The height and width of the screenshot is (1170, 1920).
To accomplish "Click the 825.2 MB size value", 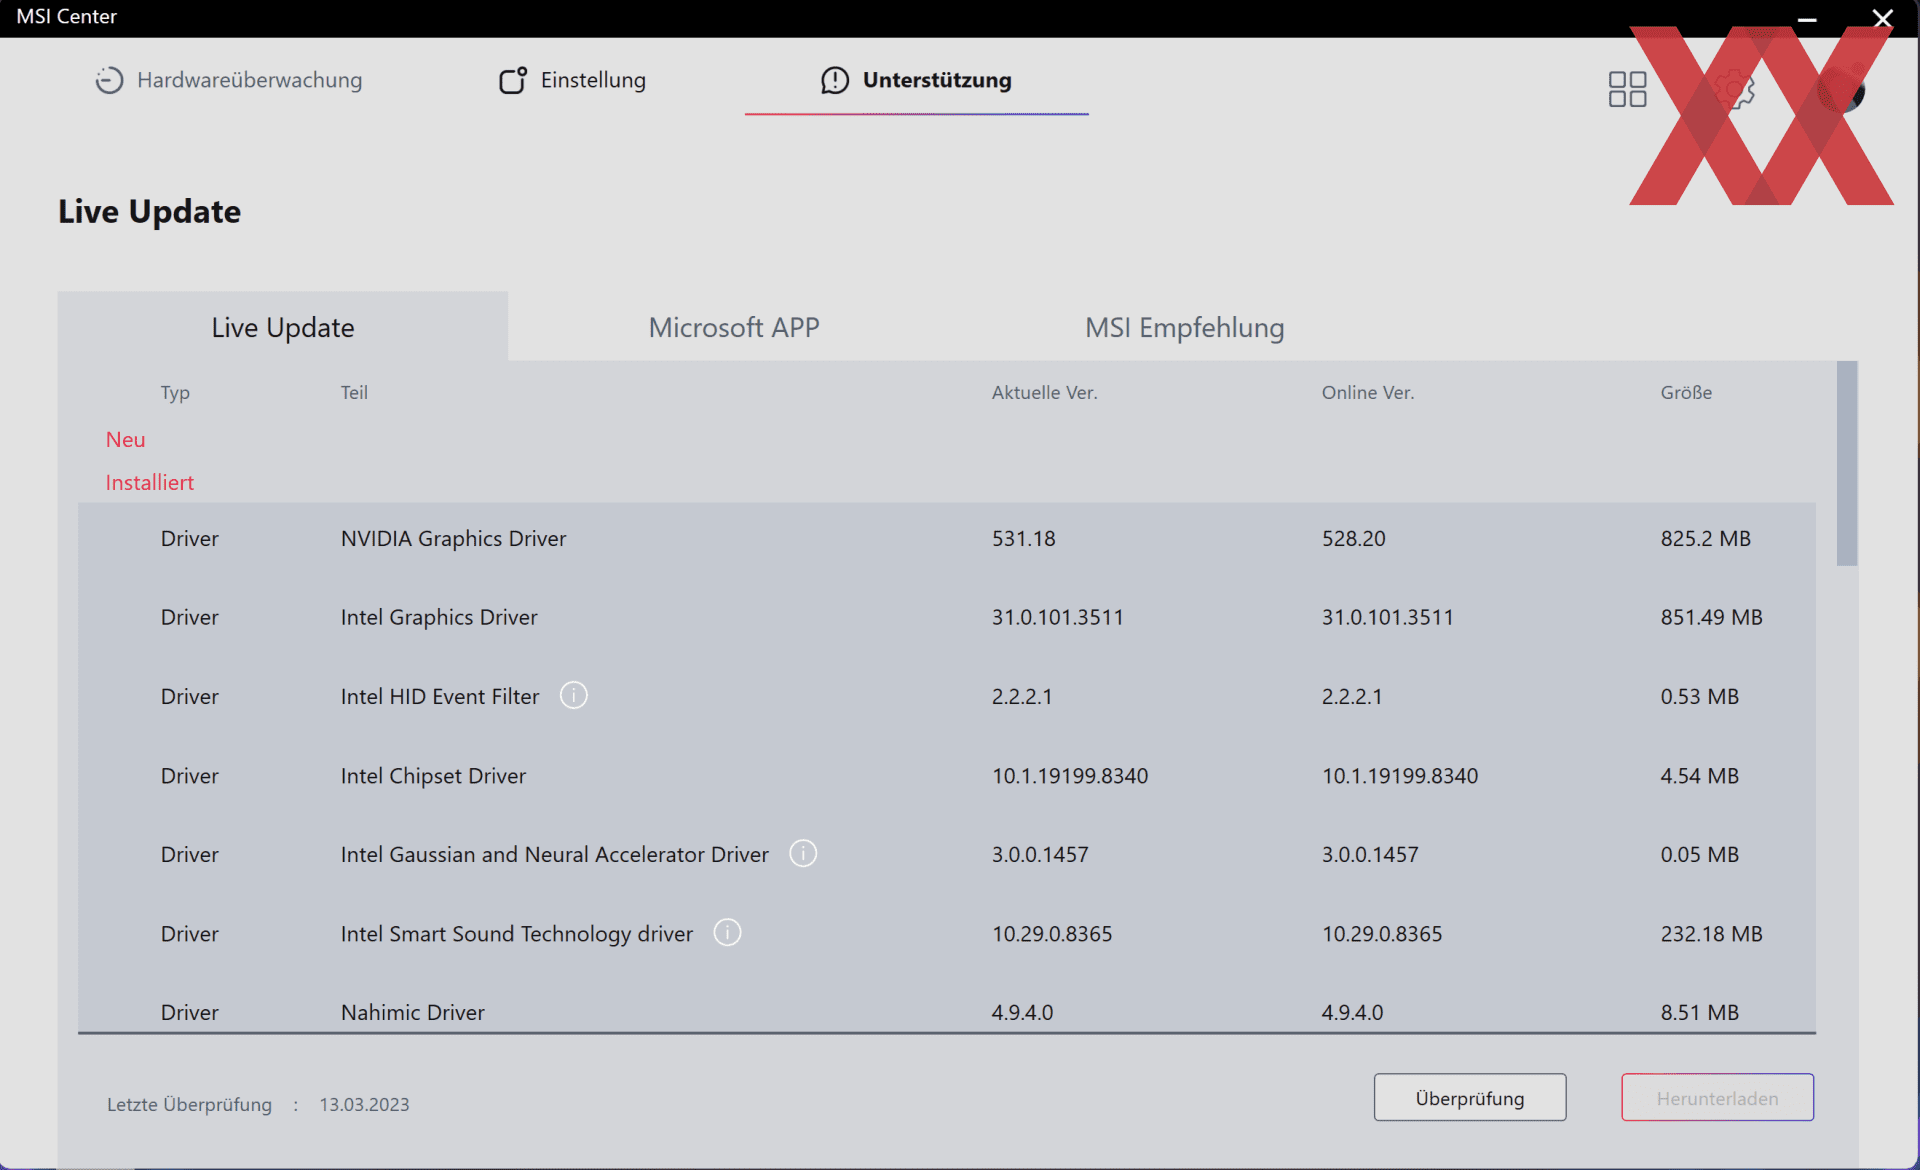I will point(1706,539).
